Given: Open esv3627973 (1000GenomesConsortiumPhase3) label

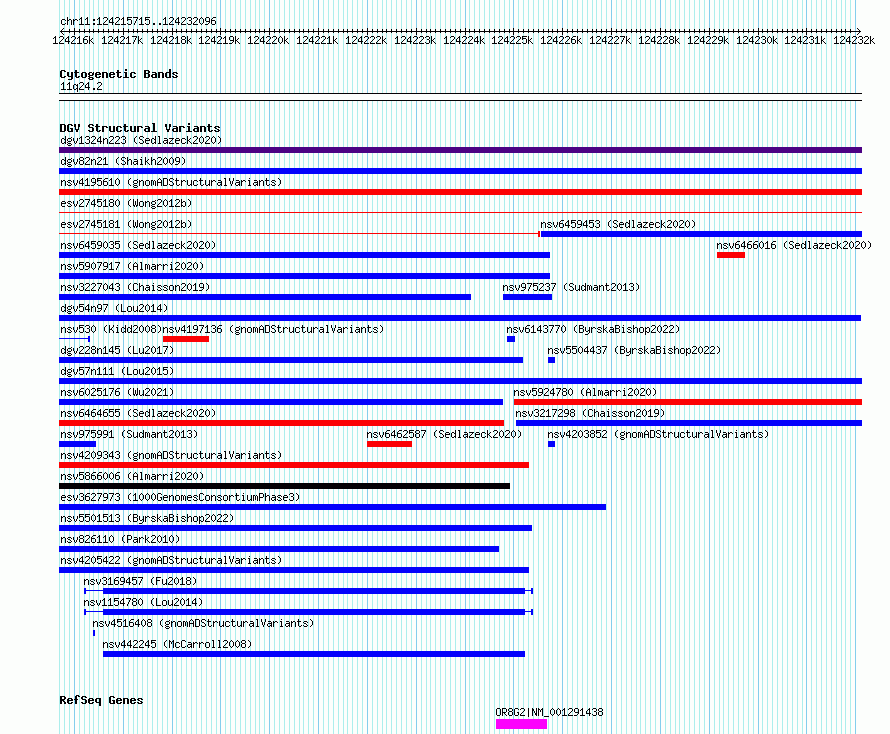Looking at the screenshot, I should tap(180, 497).
